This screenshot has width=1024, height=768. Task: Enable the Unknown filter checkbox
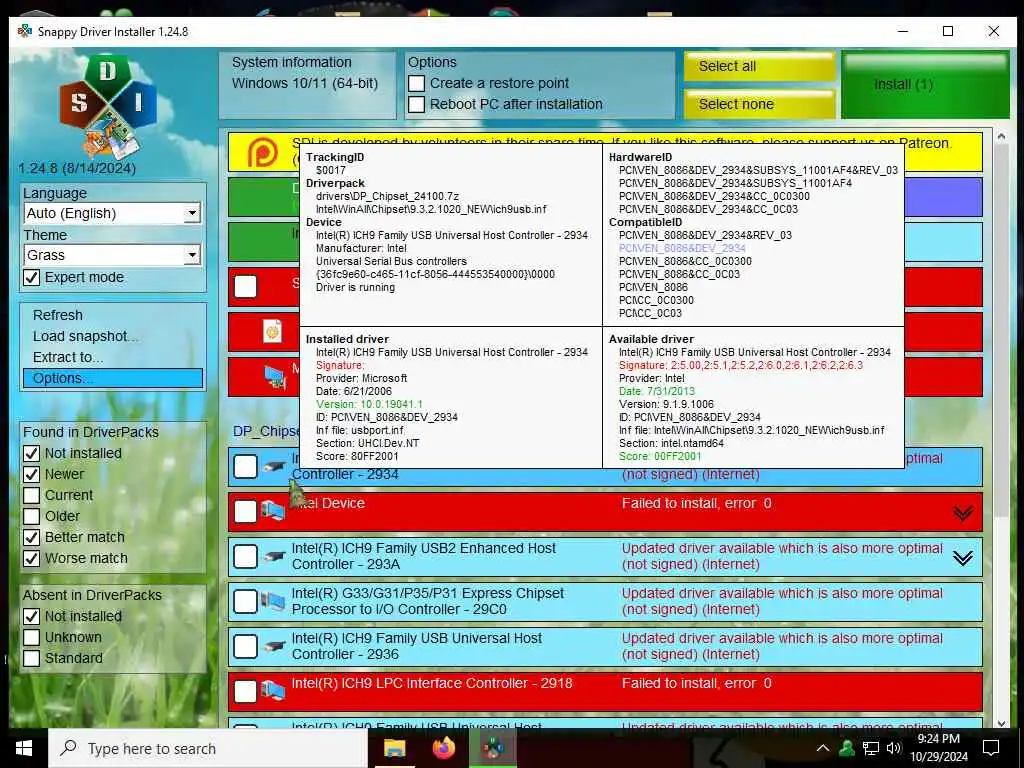coord(31,637)
